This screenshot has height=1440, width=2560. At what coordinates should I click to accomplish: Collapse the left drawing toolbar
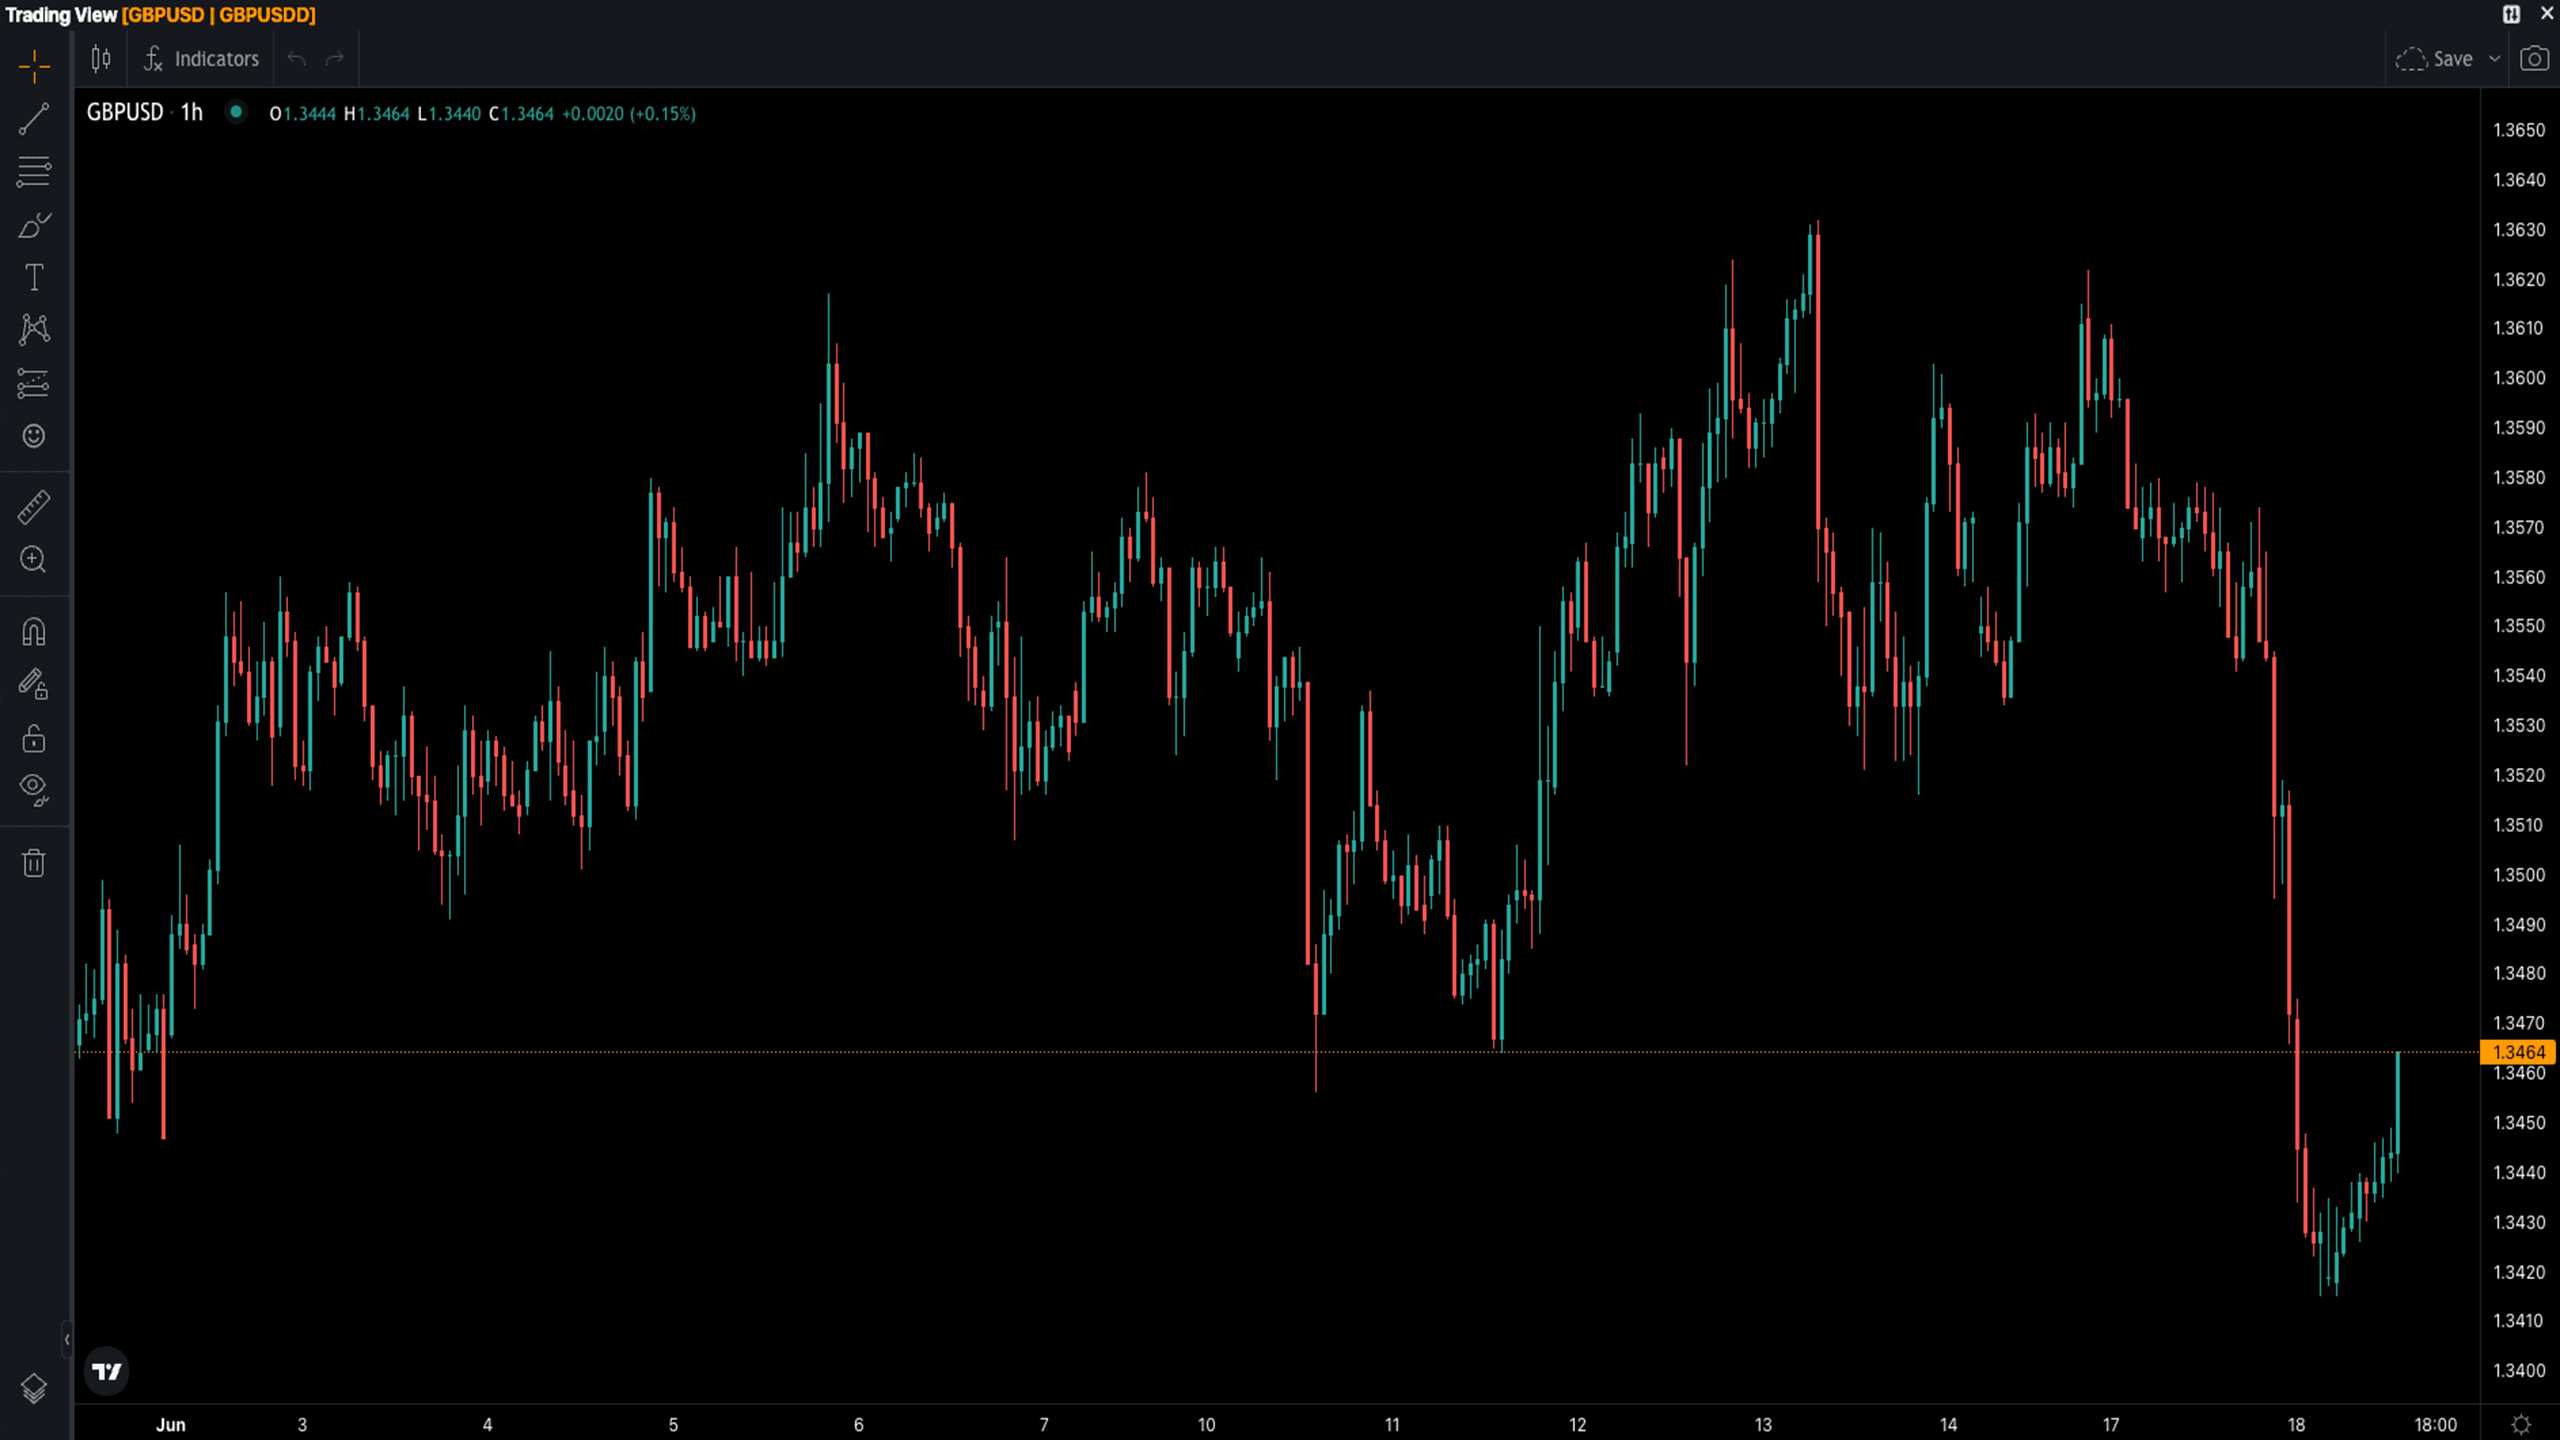pyautogui.click(x=67, y=1339)
